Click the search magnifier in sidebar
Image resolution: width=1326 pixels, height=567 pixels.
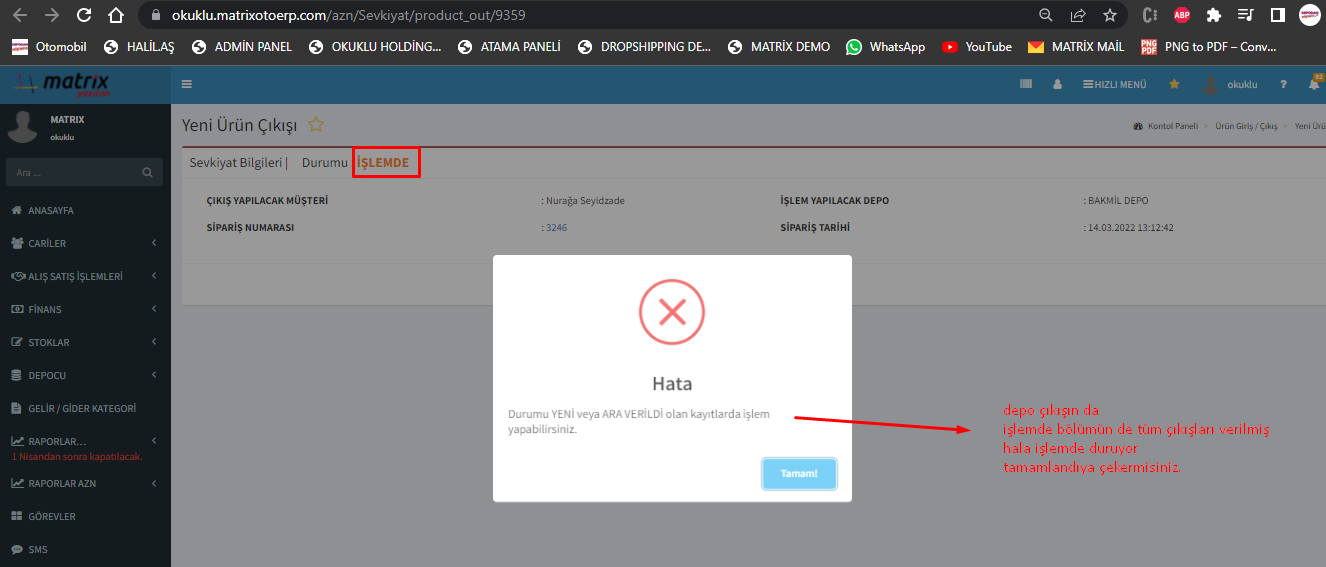pyautogui.click(x=147, y=173)
